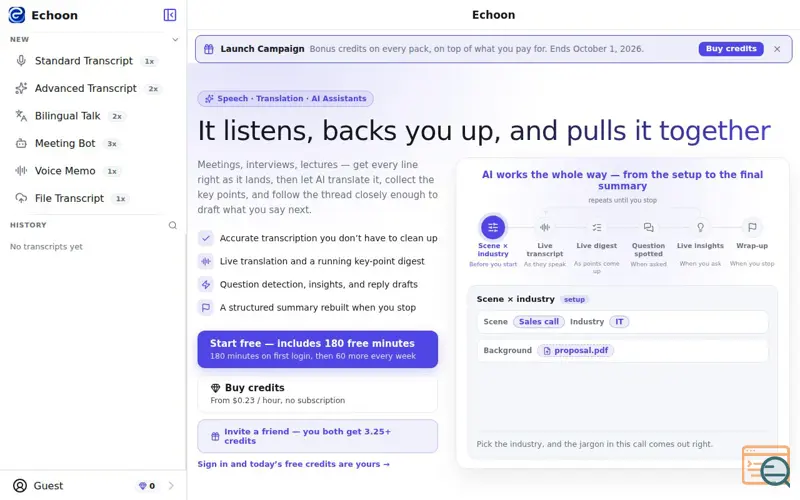This screenshot has width=800, height=500.
Task: Click the setup tag beside Scene × industry
Action: pos(574,299)
